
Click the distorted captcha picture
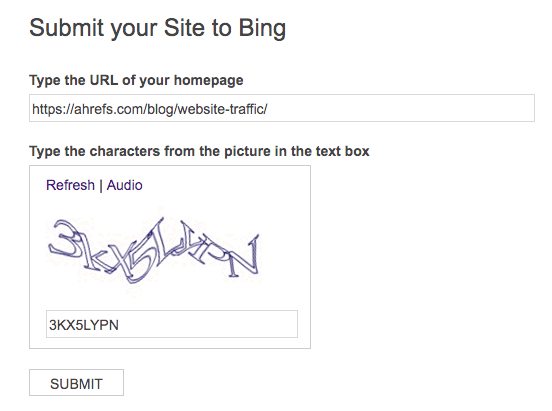pyautogui.click(x=154, y=251)
